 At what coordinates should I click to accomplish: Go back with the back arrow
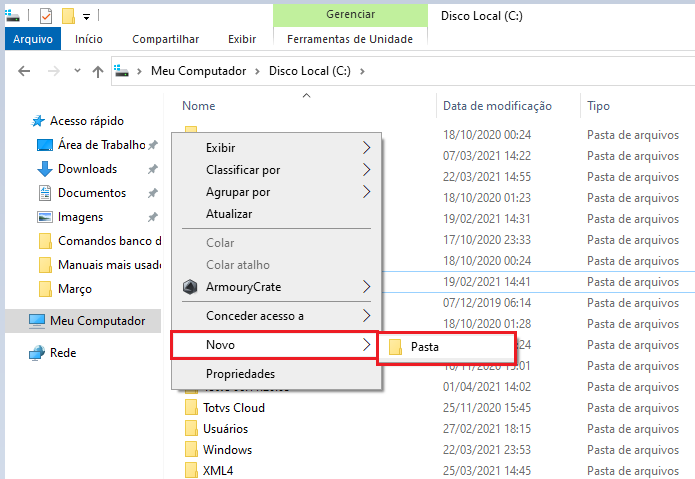pos(24,71)
